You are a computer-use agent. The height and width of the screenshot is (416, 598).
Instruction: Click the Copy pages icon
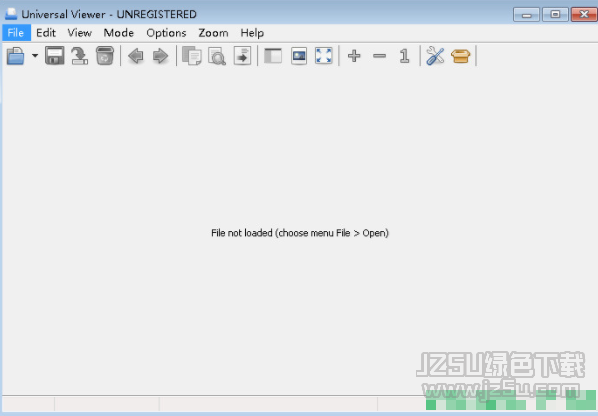click(192, 56)
